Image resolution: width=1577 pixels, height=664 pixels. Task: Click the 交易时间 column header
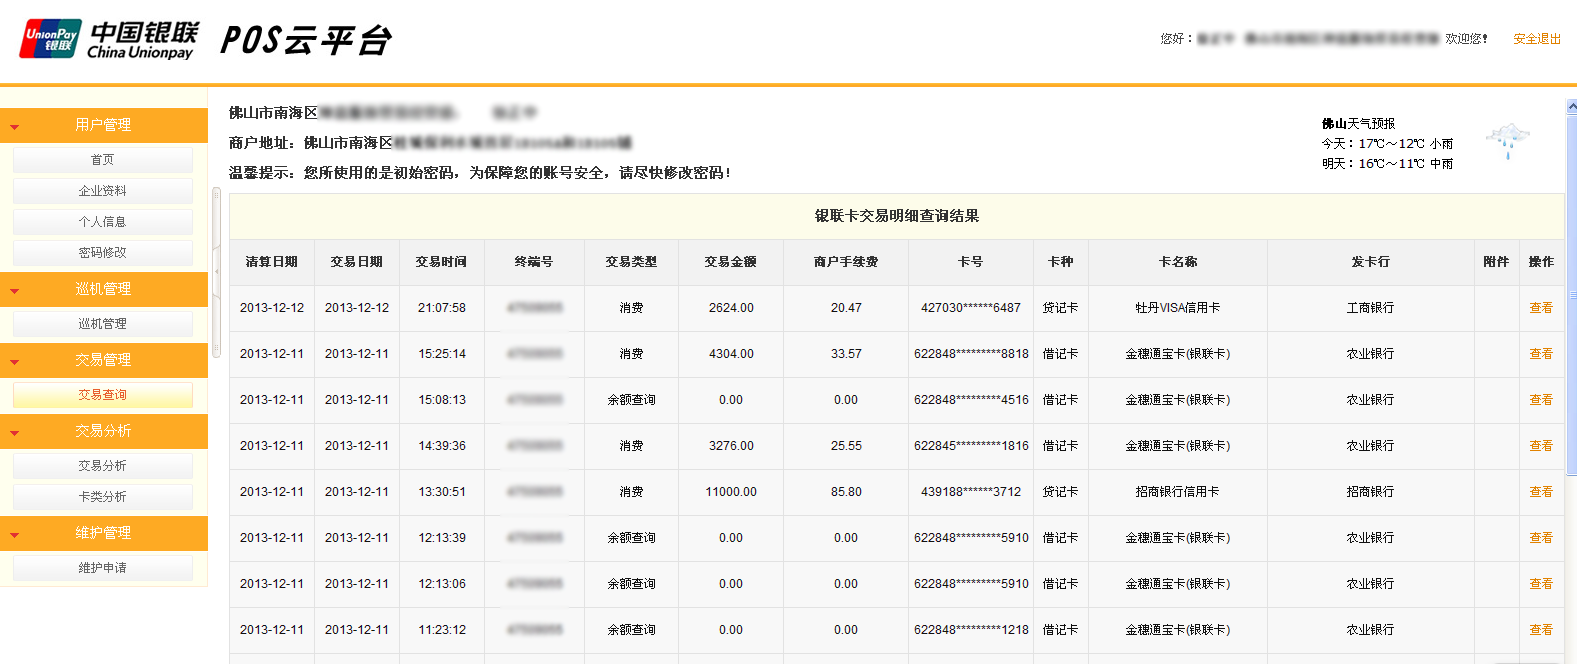click(x=442, y=262)
